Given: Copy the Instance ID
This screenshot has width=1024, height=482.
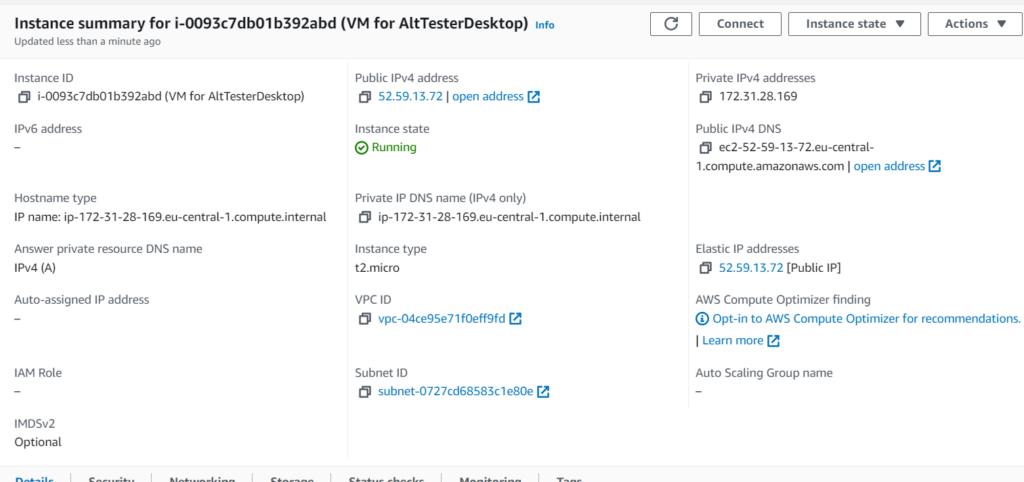Looking at the screenshot, I should [24, 97].
